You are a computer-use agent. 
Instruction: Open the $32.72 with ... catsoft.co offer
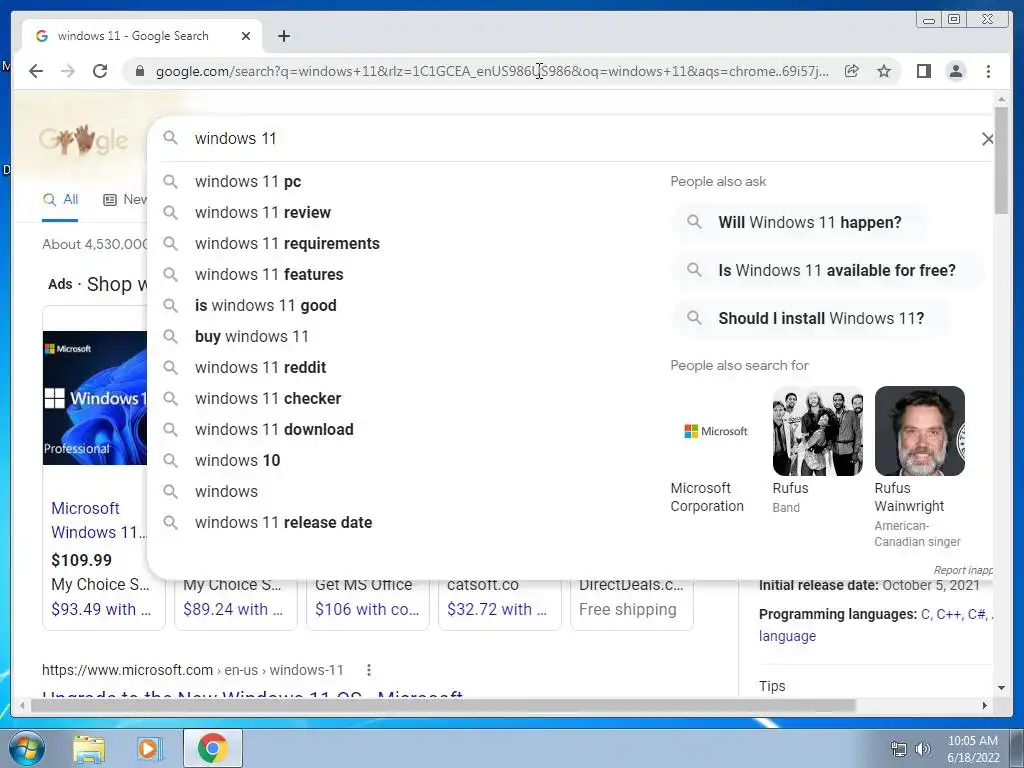496,609
